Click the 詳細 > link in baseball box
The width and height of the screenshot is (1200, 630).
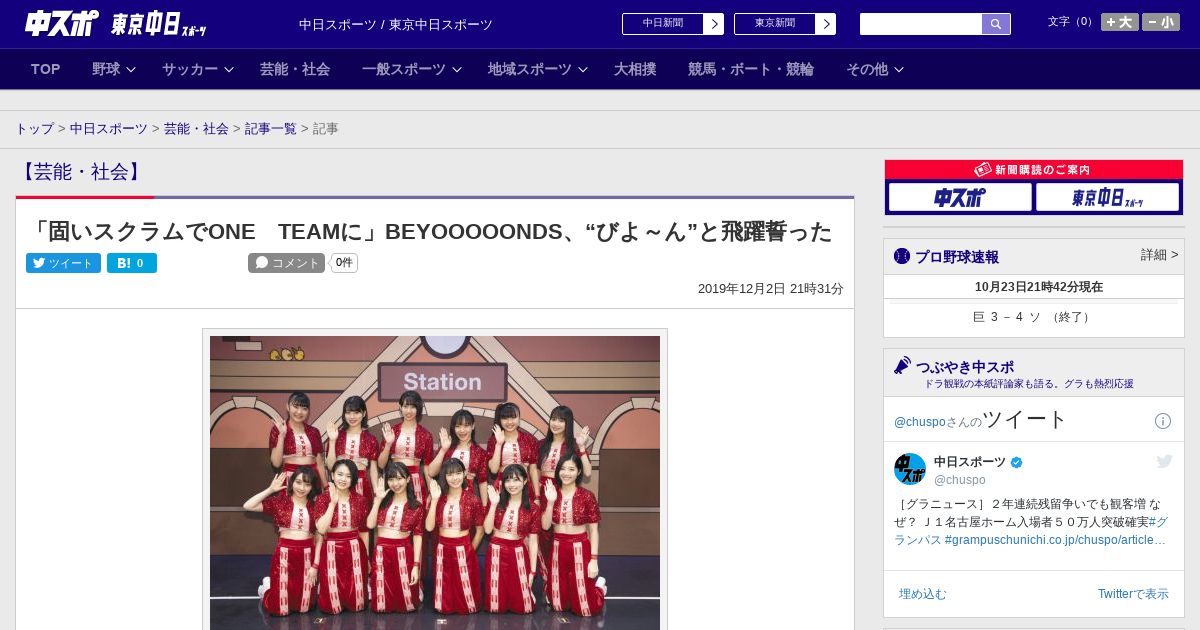click(1159, 255)
